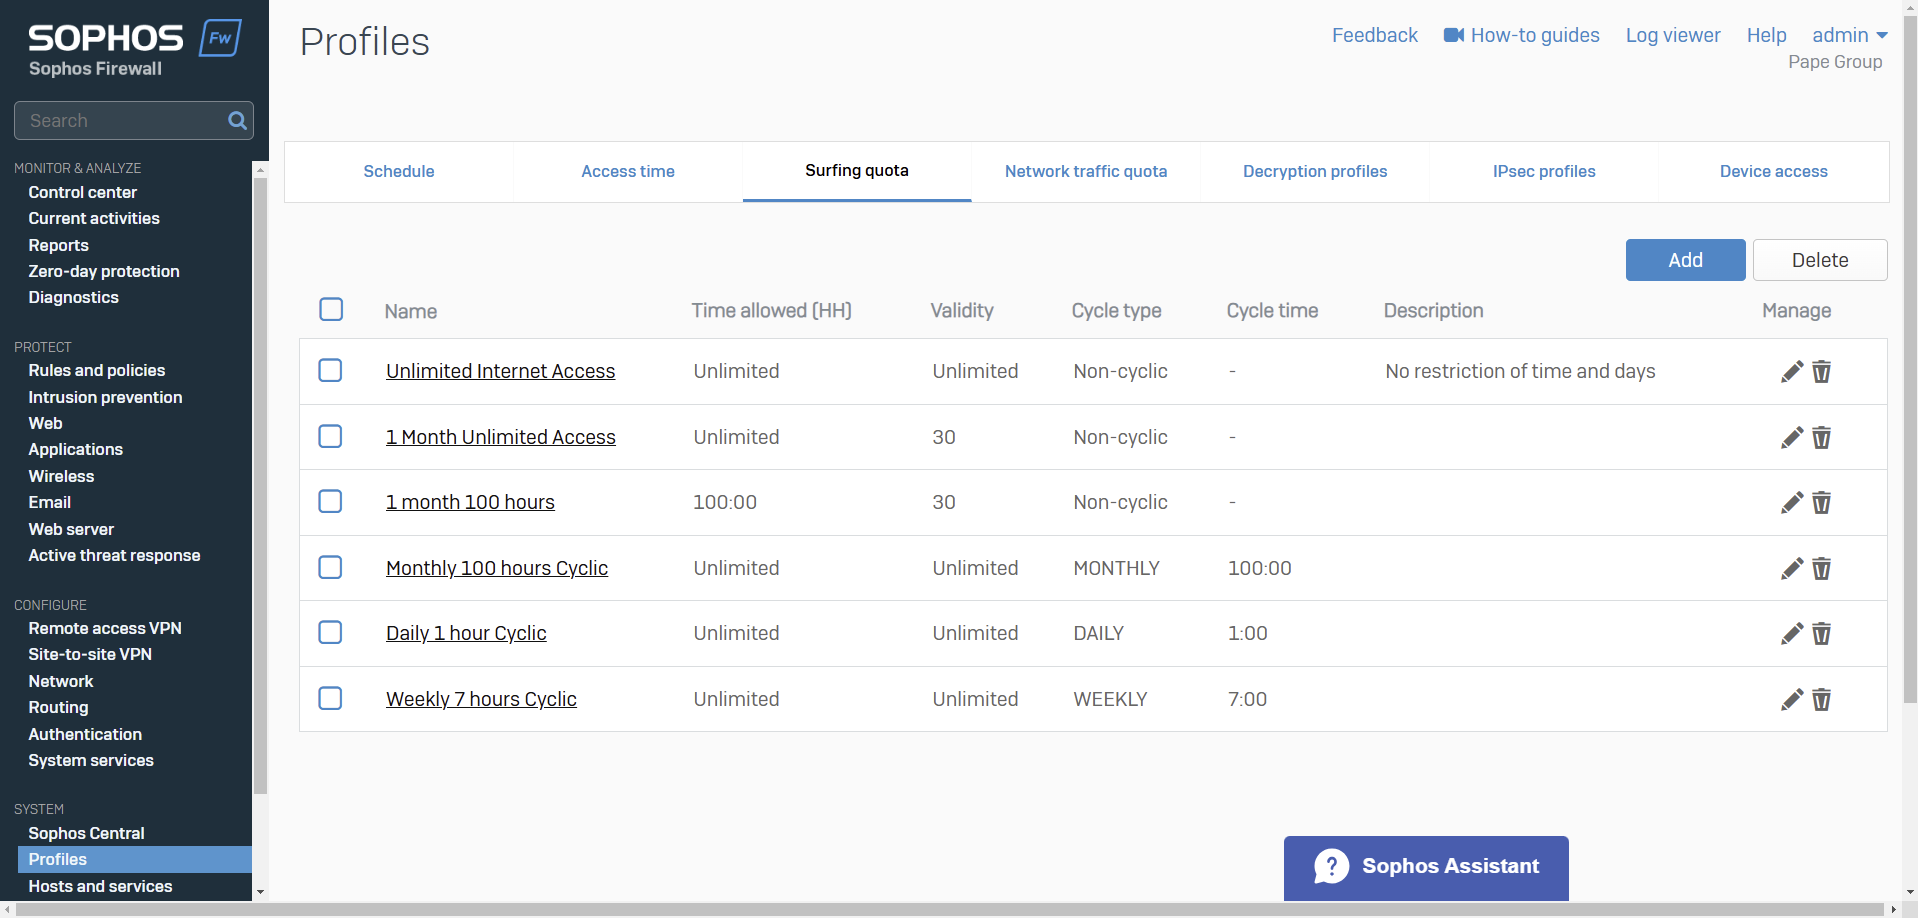Image resolution: width=1918 pixels, height=918 pixels.
Task: Open Daily 1 hour Cyclic link
Action: pos(466,633)
